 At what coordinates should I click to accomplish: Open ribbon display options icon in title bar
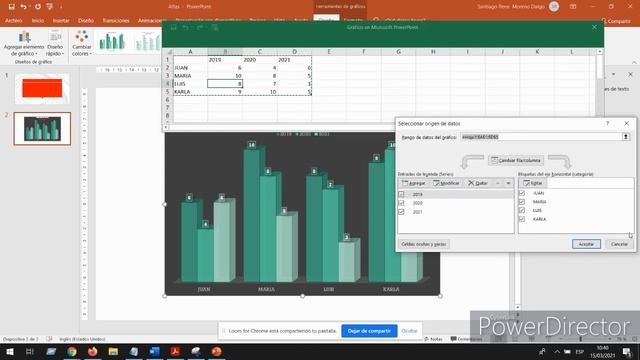coord(573,7)
